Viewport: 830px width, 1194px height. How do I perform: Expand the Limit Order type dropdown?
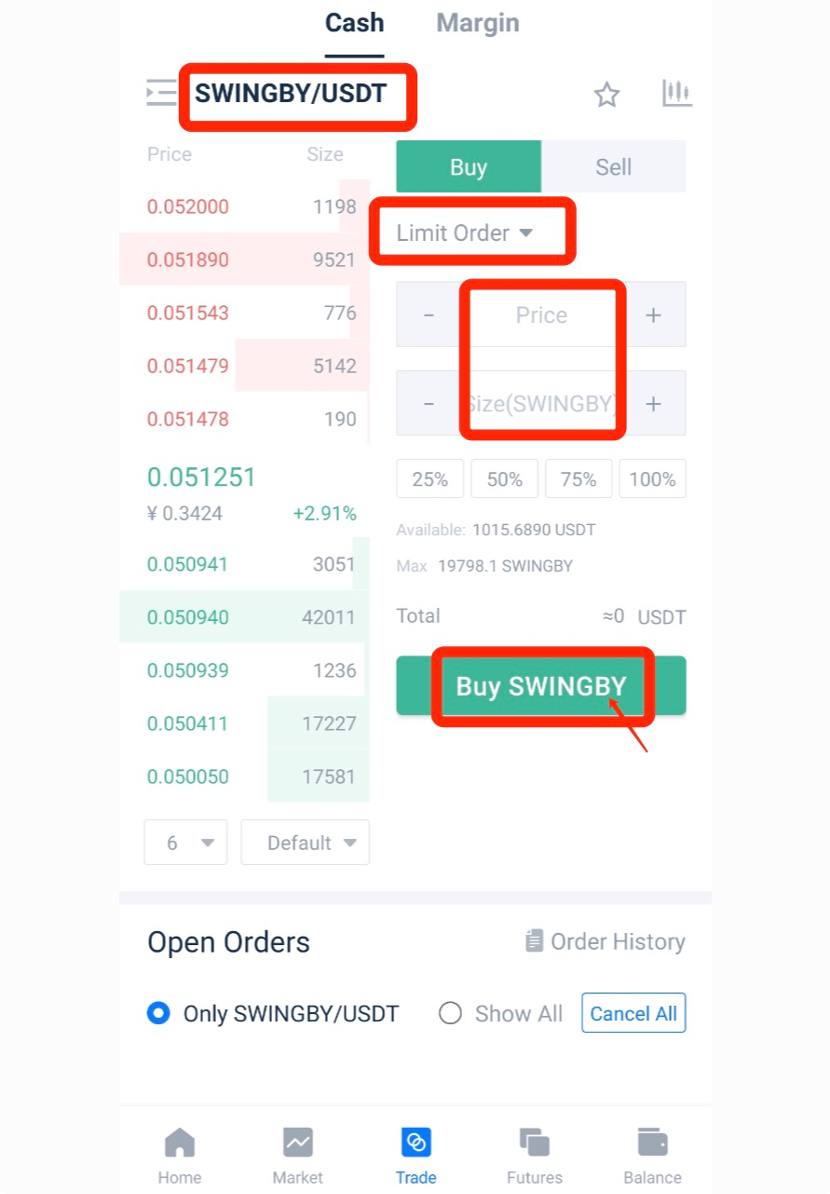(465, 233)
